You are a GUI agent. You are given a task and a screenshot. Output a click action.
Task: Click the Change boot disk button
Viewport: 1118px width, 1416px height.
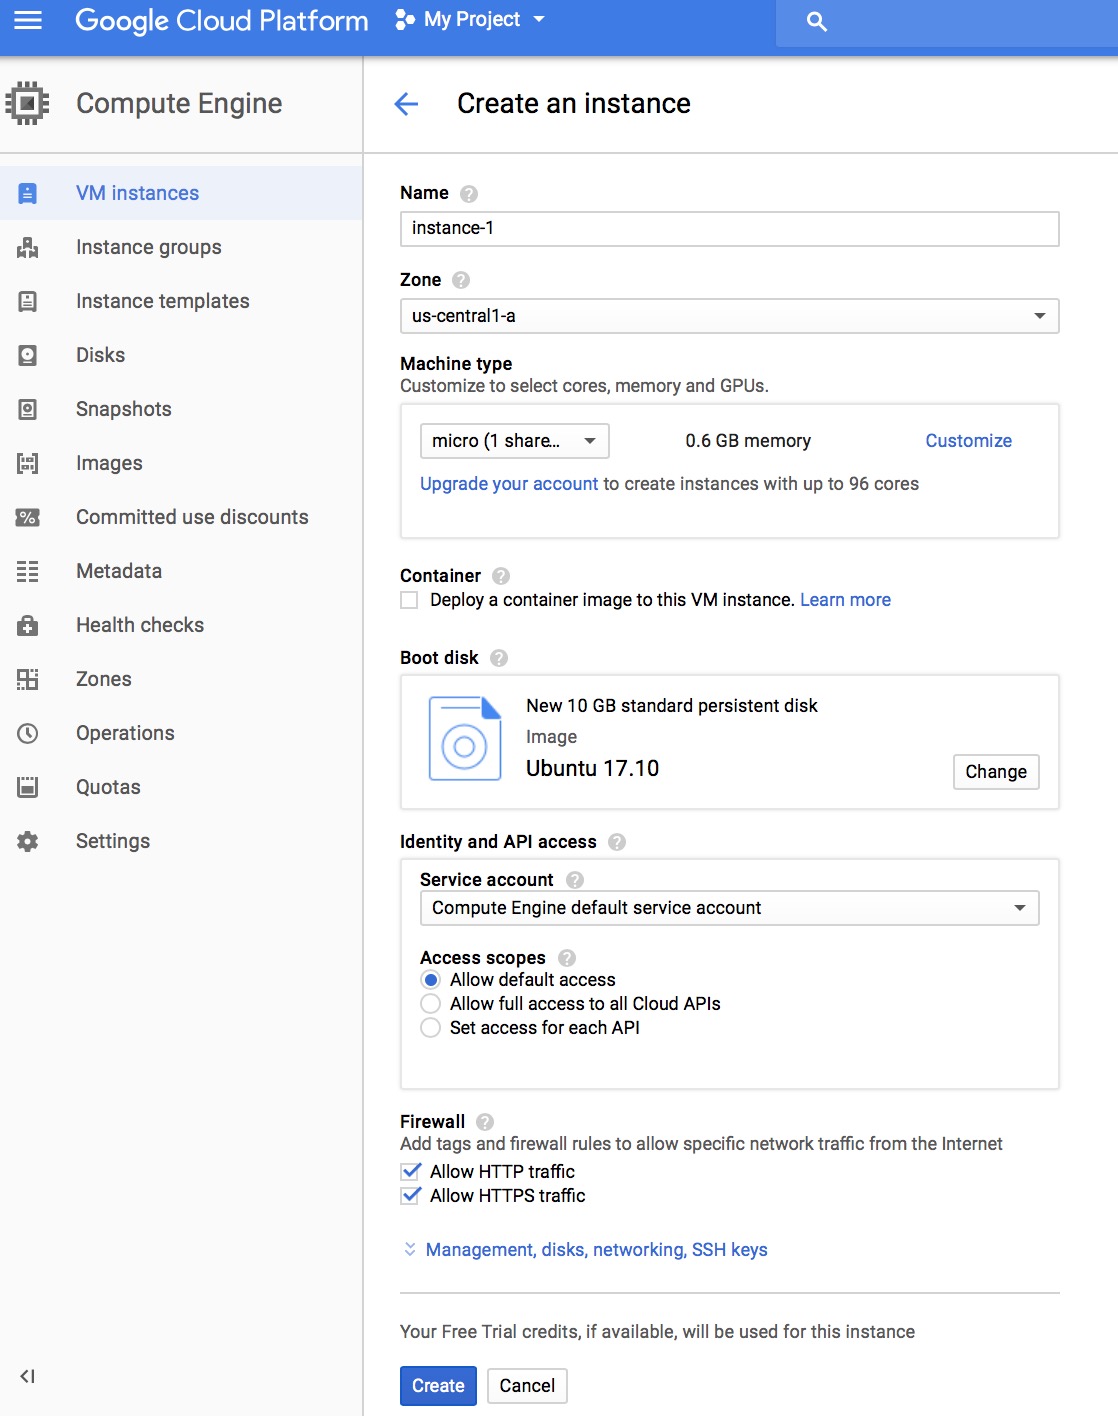click(x=995, y=772)
